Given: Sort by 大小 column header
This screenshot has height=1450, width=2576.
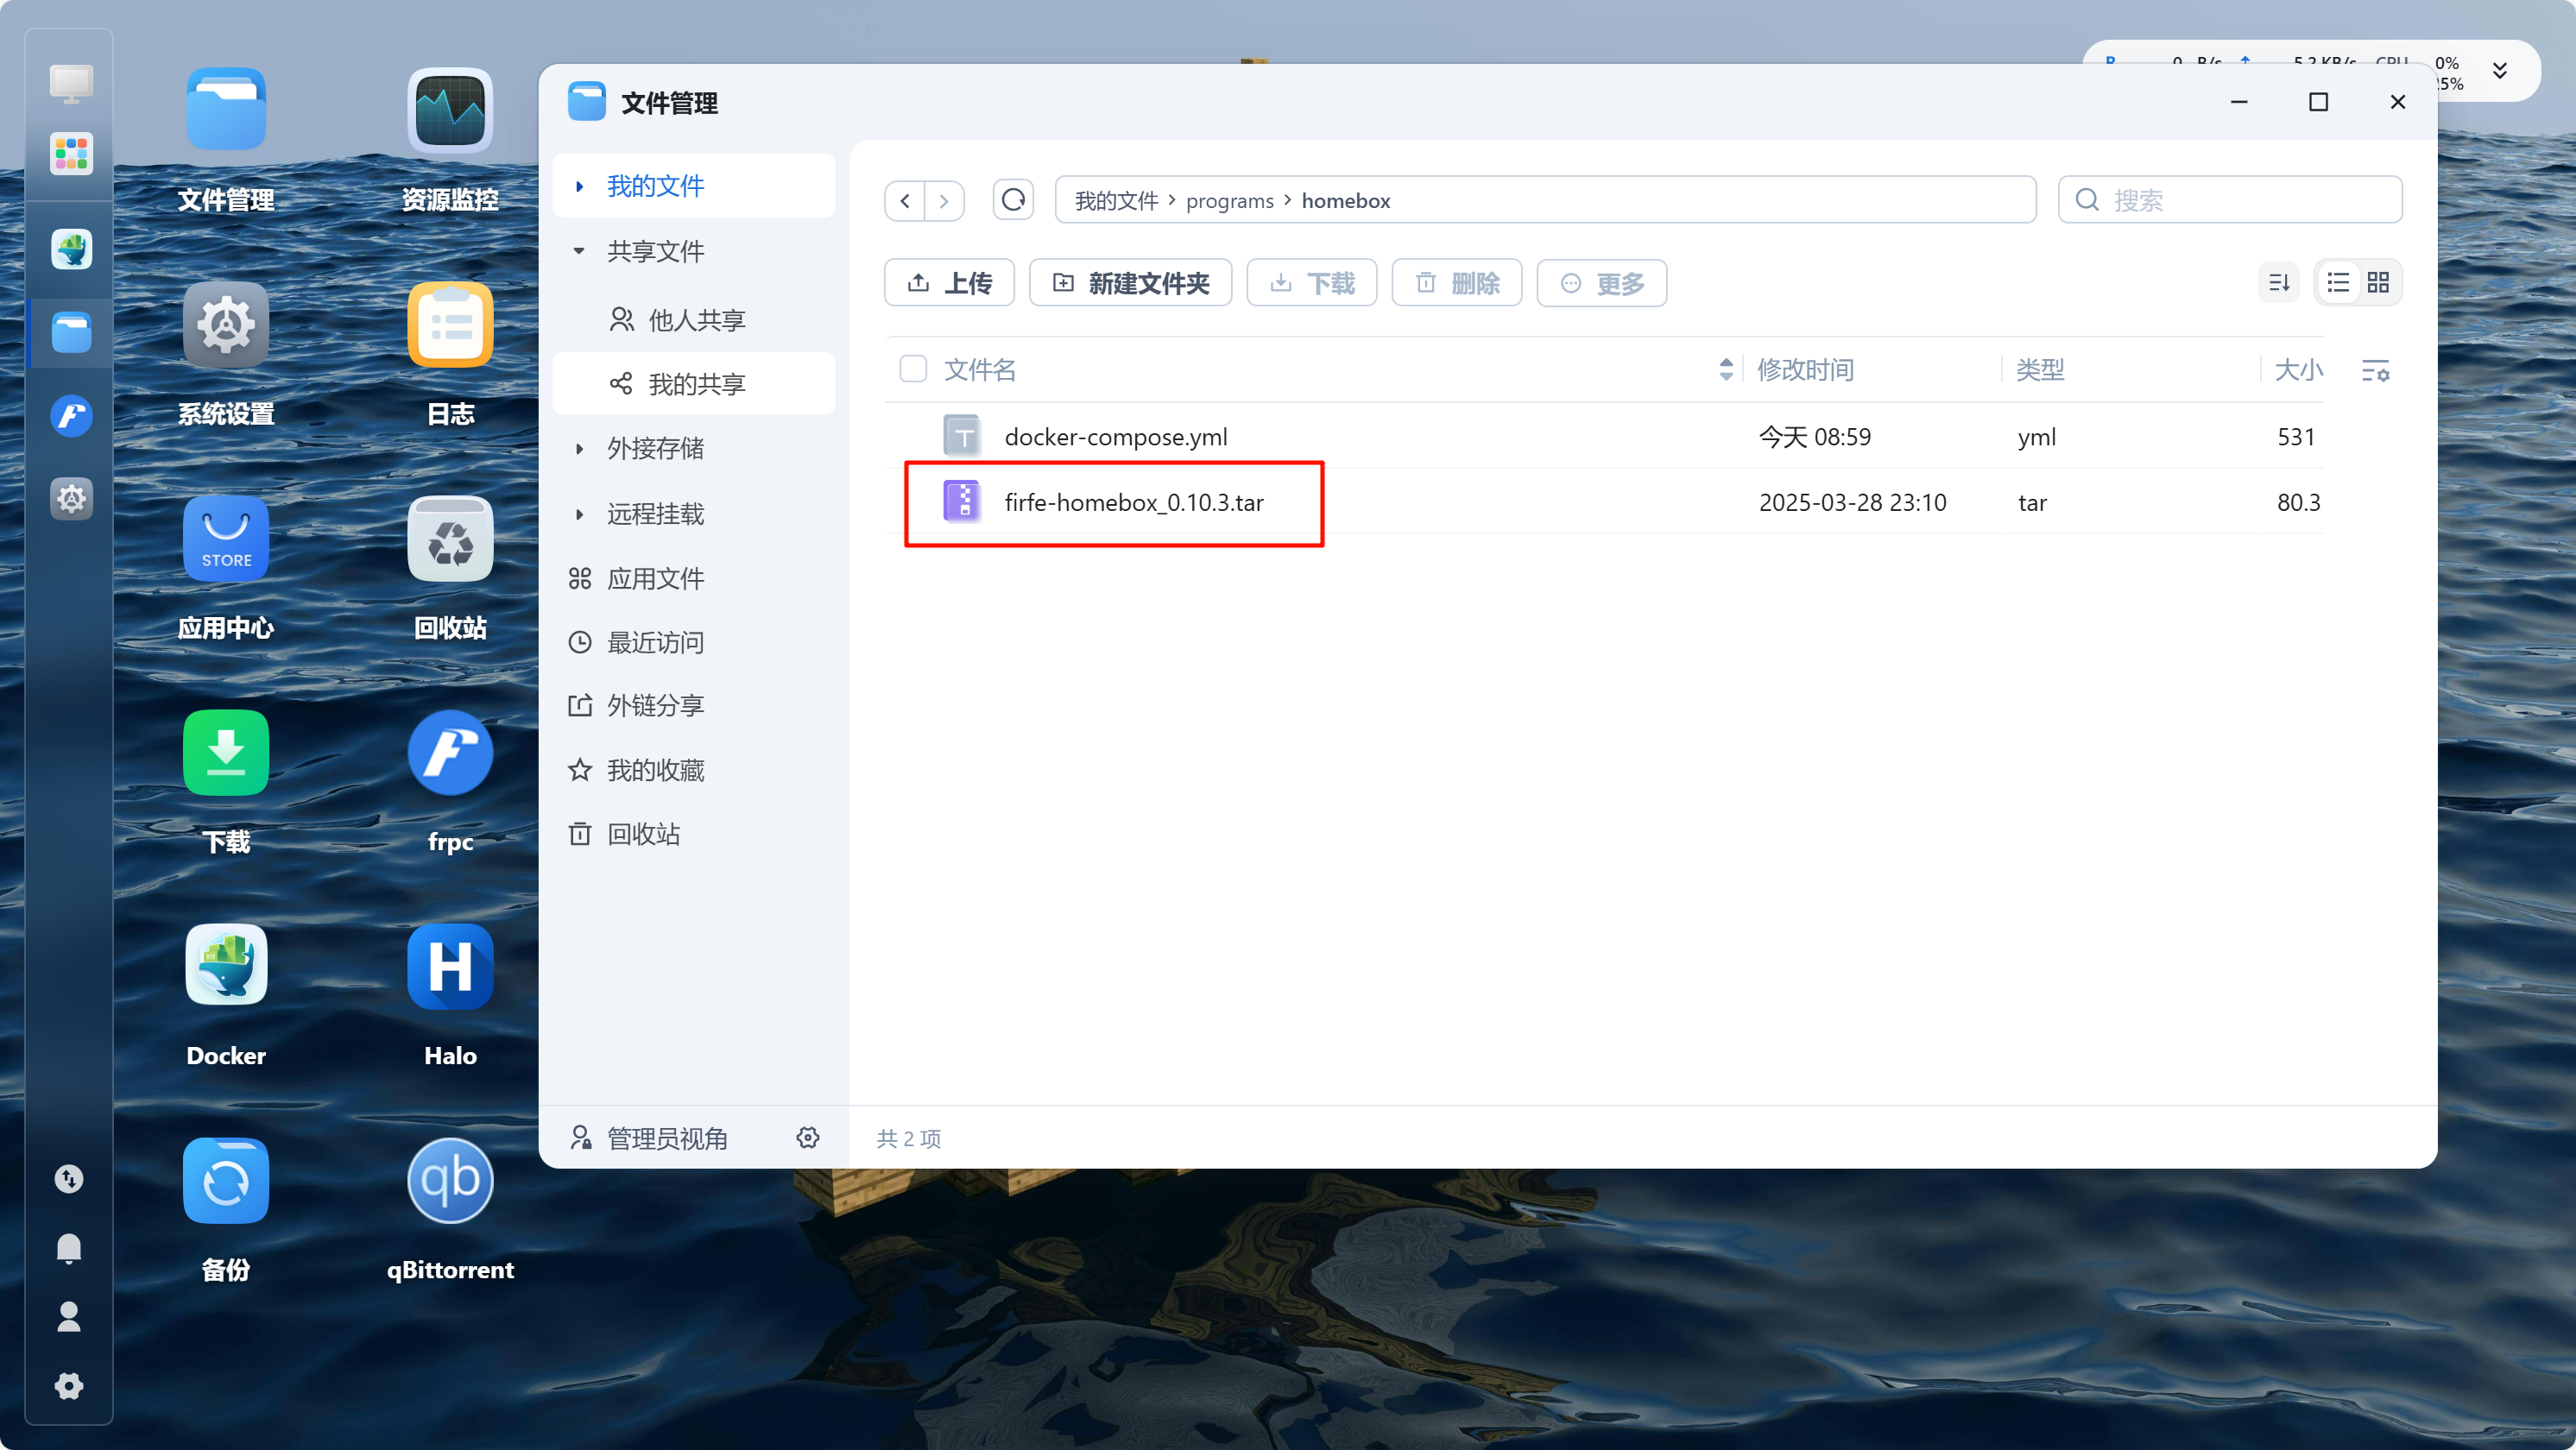Looking at the screenshot, I should (2298, 369).
